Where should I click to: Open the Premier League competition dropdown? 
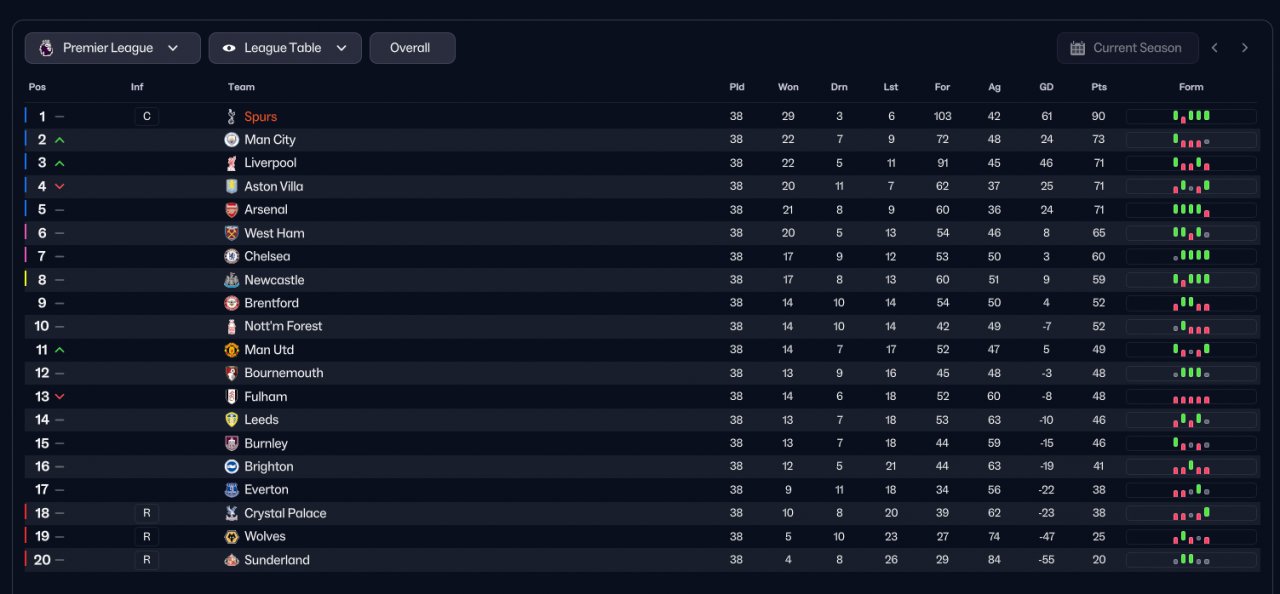coord(109,48)
